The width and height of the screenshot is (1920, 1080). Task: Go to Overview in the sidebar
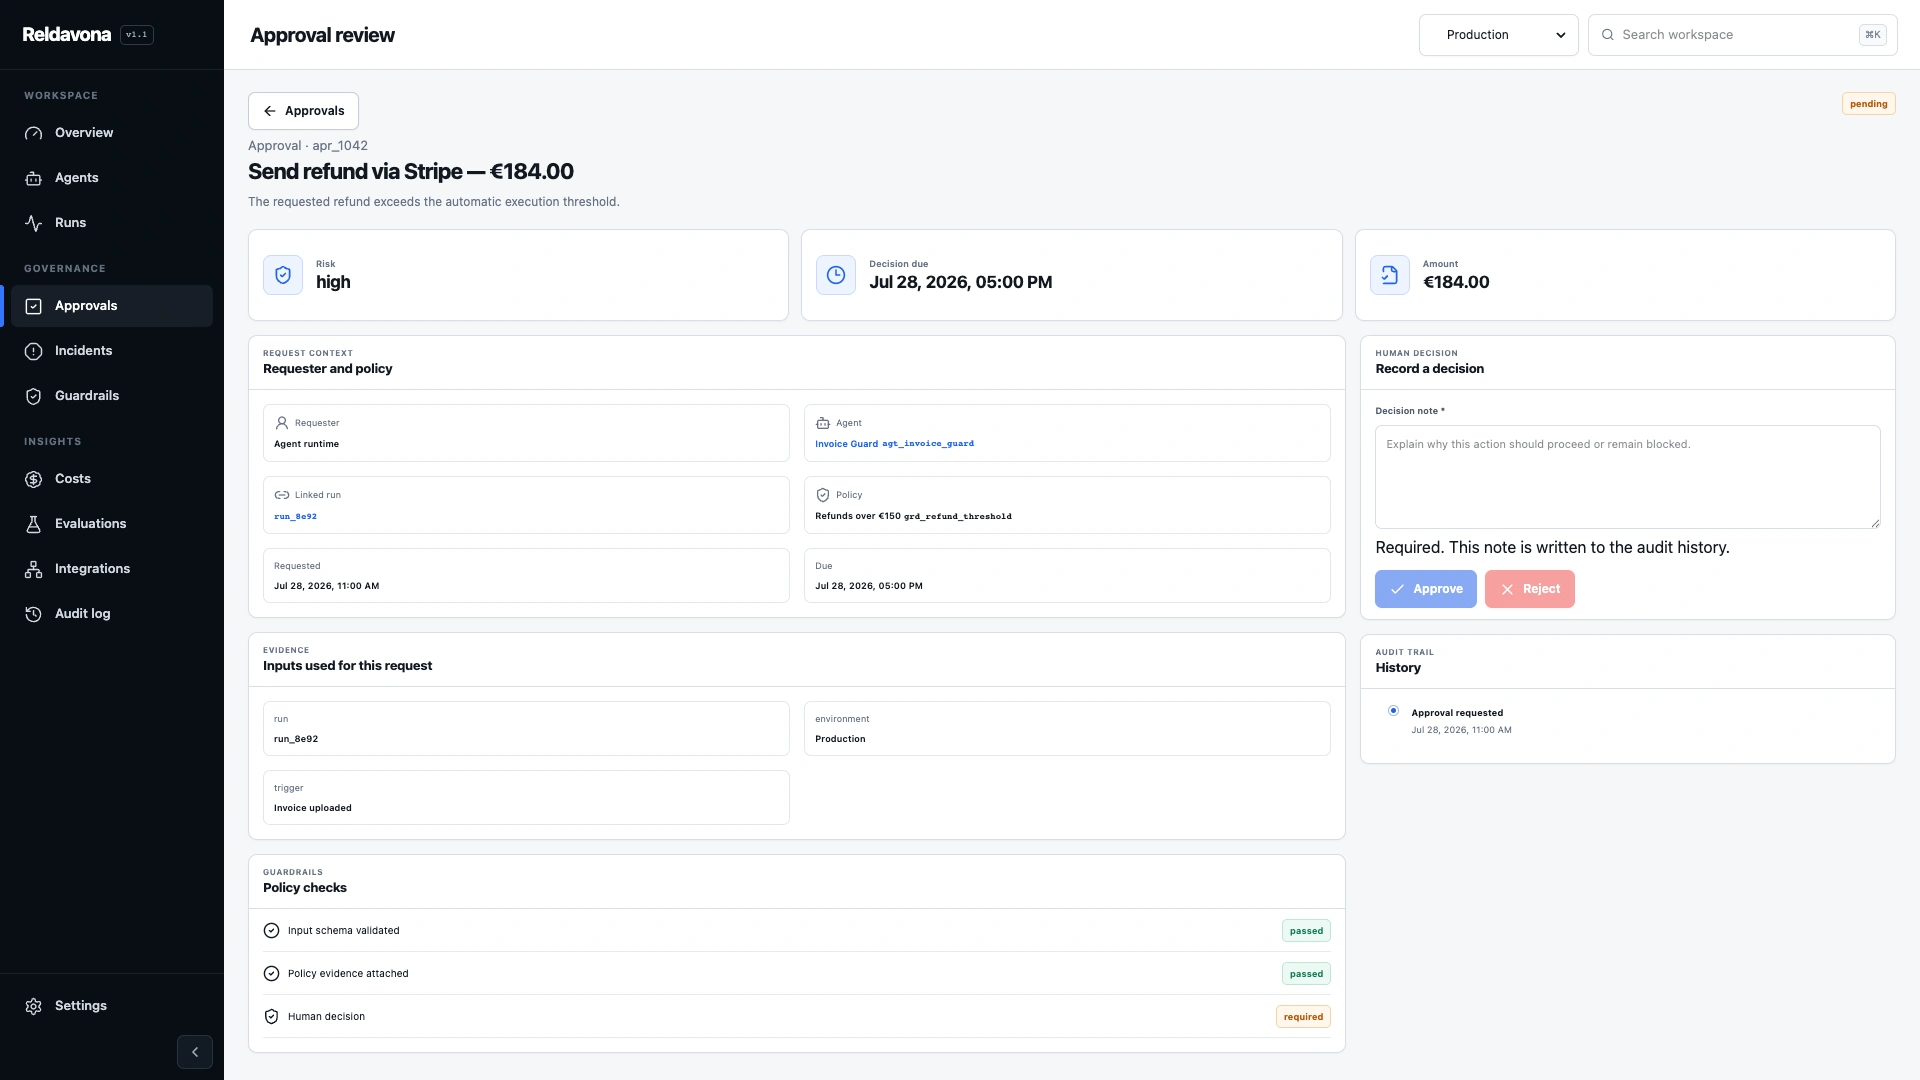(112, 133)
